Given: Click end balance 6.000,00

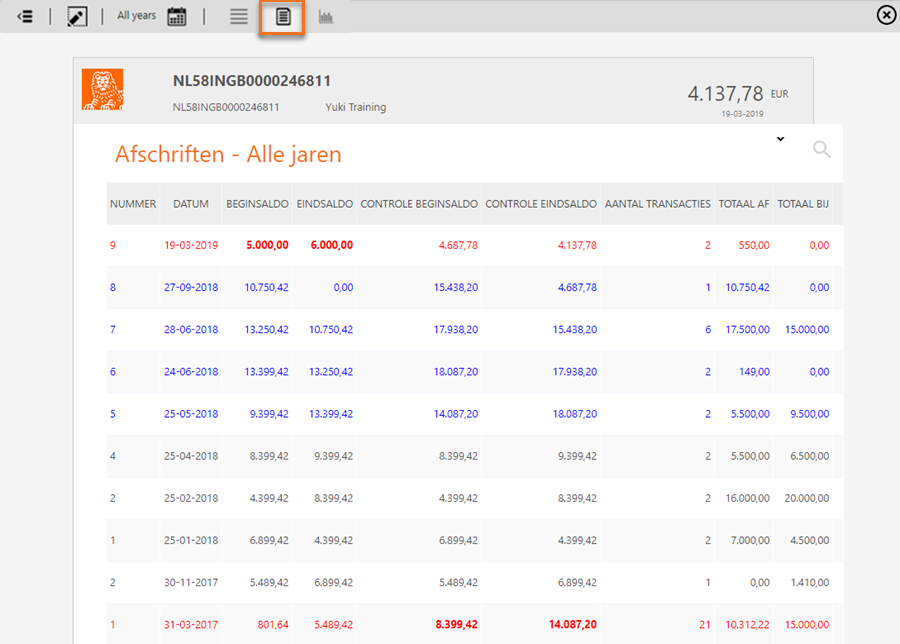Looking at the screenshot, I should tap(332, 245).
